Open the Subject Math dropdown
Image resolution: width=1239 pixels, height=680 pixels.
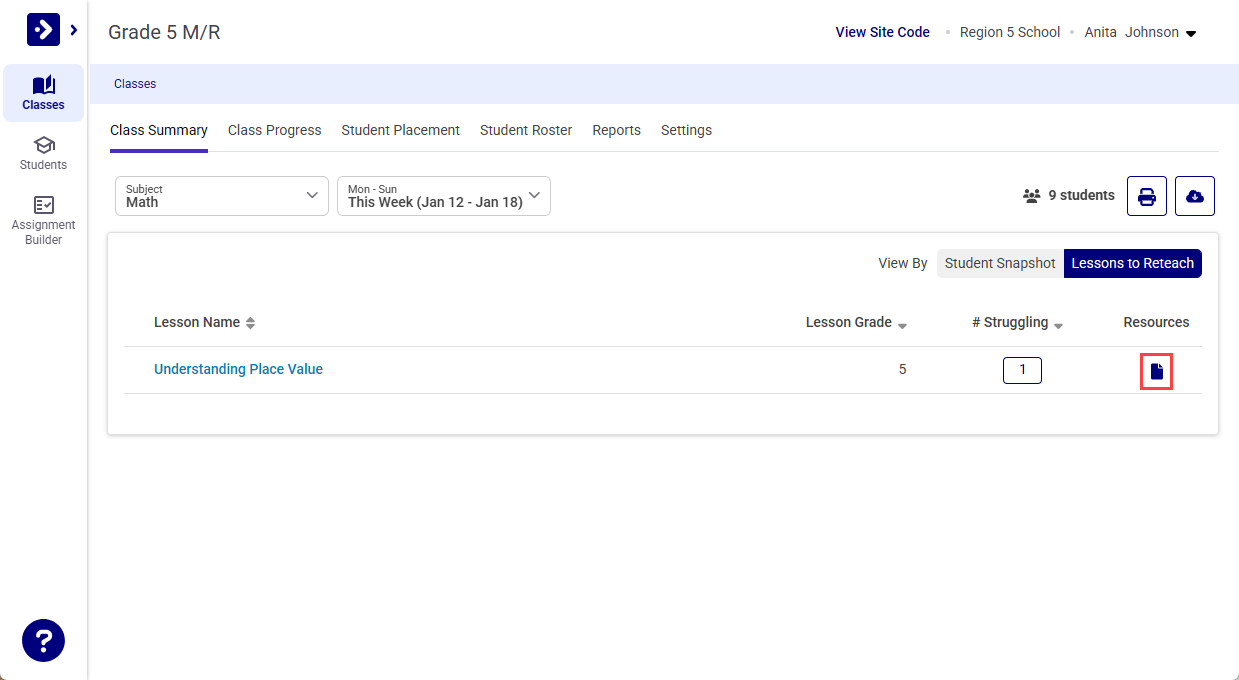click(x=222, y=196)
